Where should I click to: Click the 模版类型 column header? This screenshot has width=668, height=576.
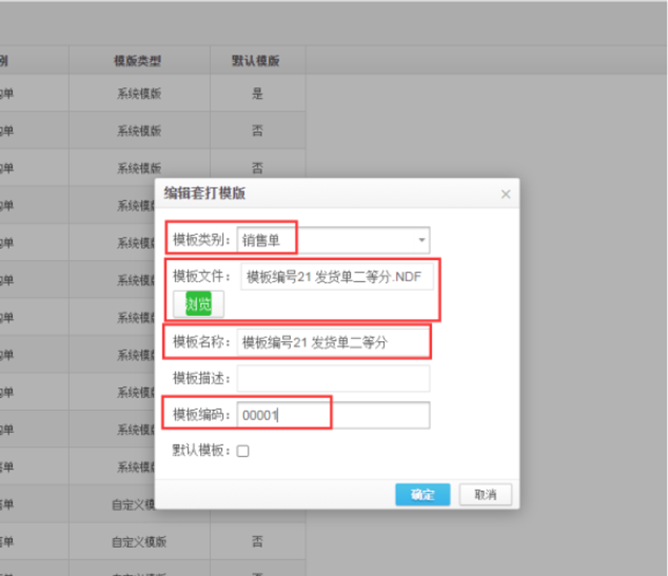138,61
